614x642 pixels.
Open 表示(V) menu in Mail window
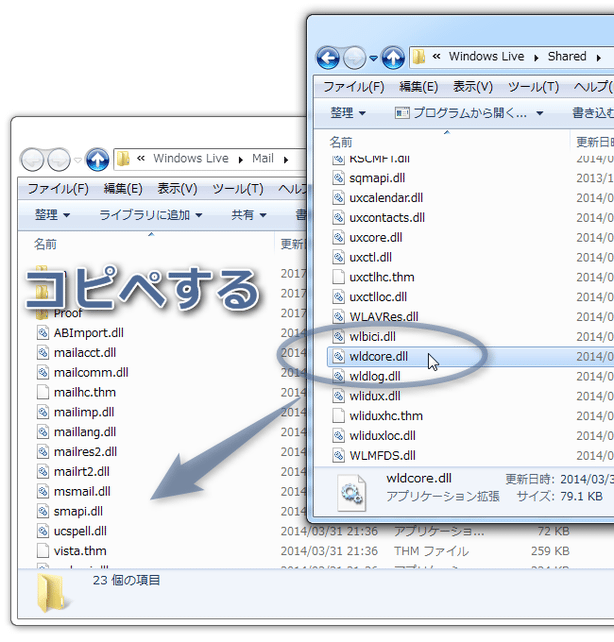(x=177, y=189)
